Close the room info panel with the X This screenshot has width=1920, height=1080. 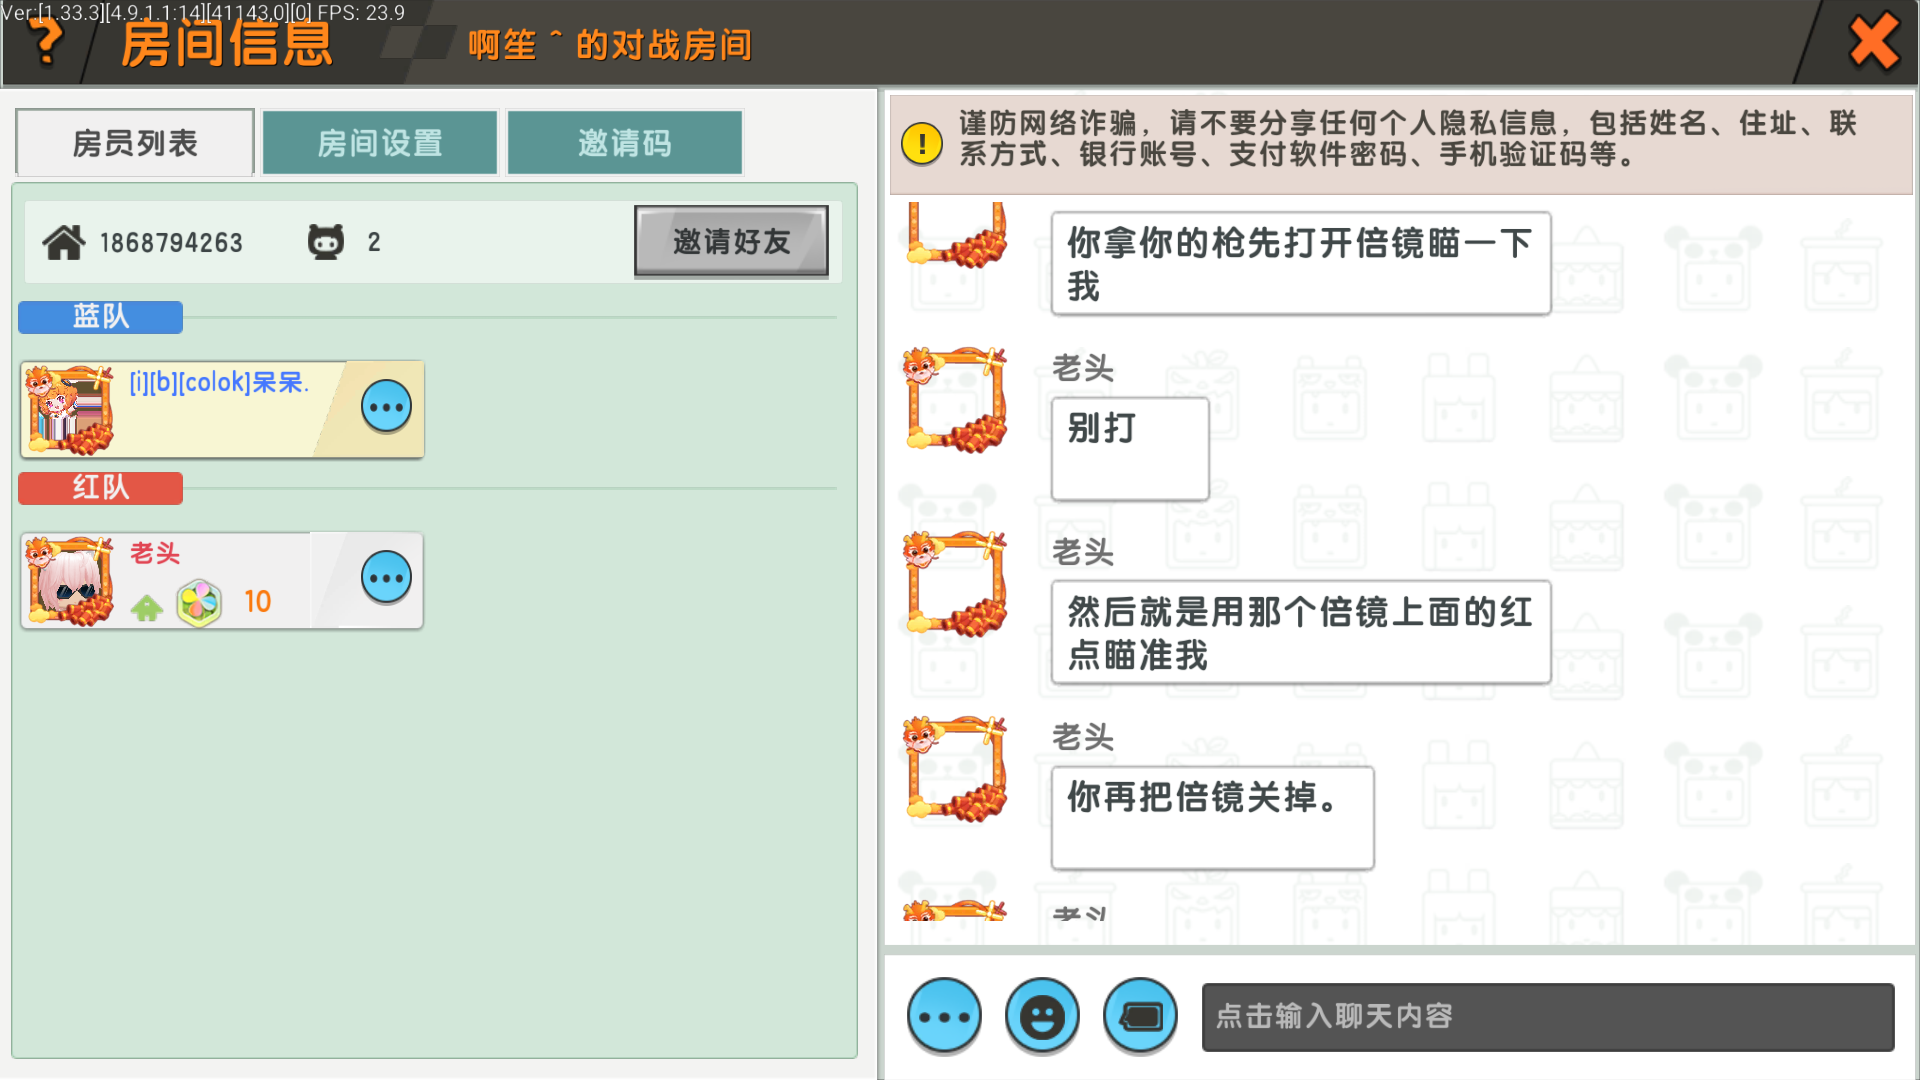click(x=1873, y=42)
